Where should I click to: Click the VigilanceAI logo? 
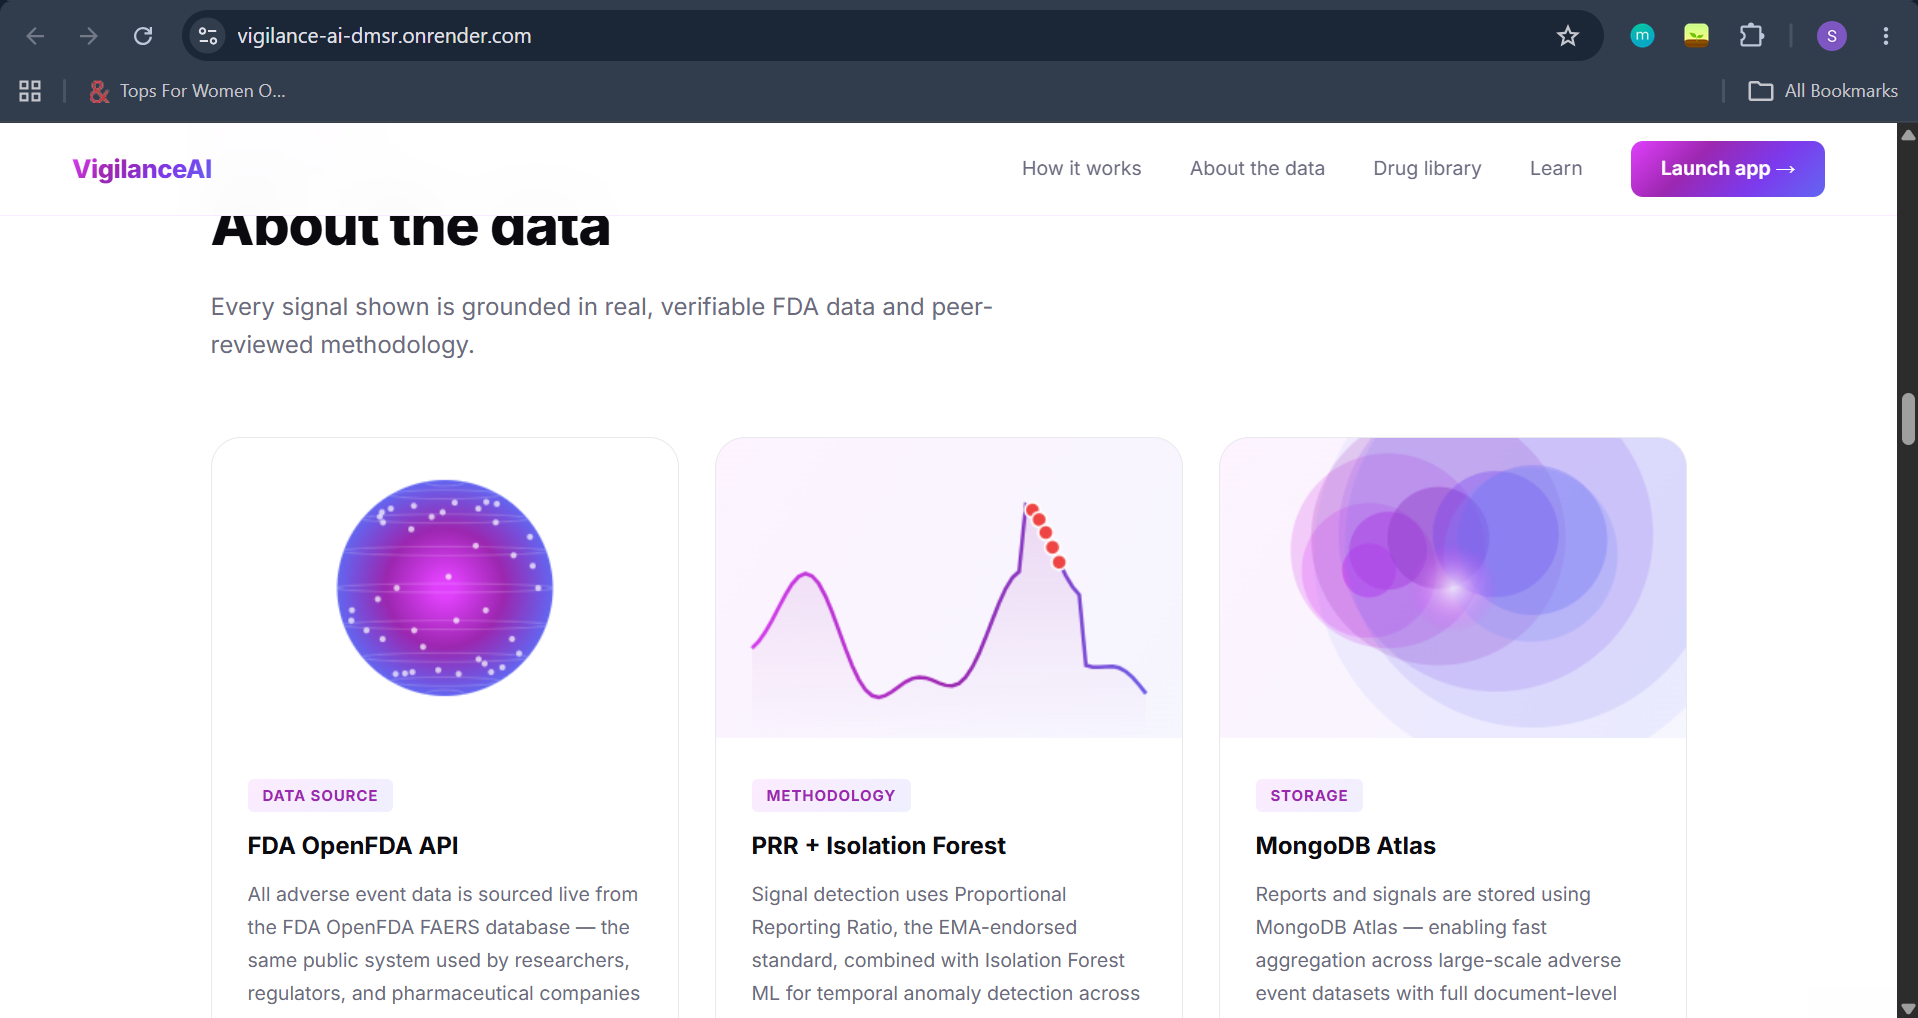tap(142, 169)
